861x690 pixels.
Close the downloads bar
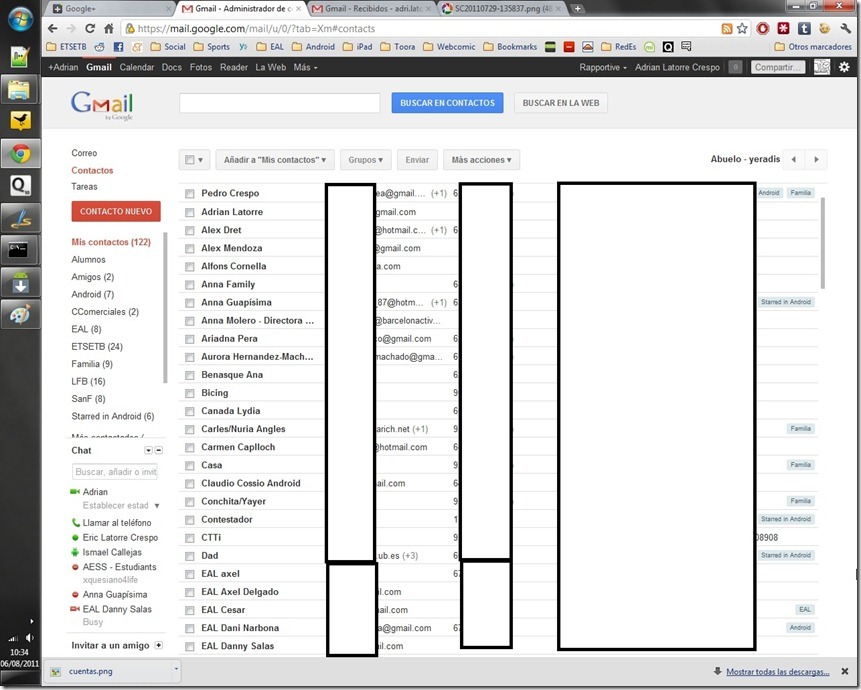point(845,671)
